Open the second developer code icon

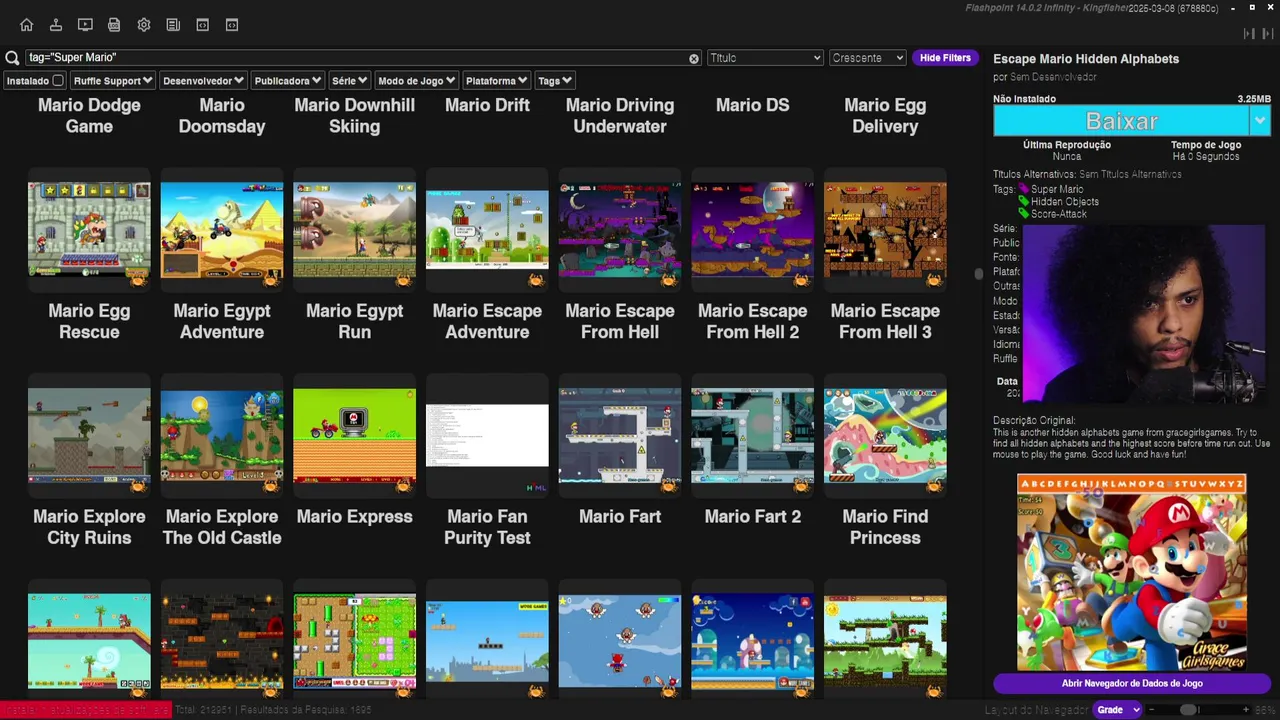click(x=232, y=25)
